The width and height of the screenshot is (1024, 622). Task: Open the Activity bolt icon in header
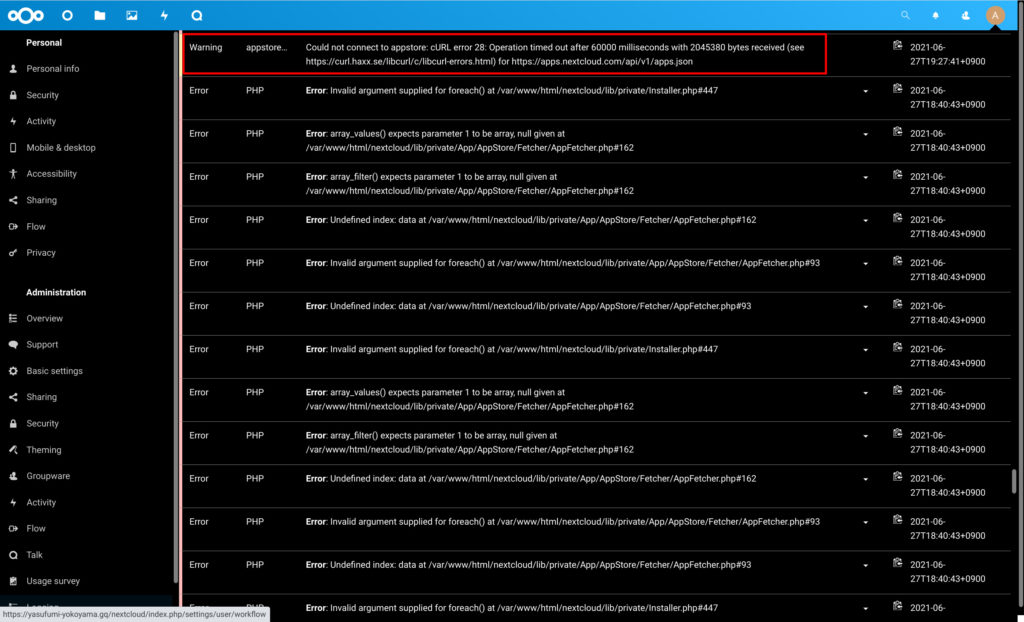click(165, 15)
